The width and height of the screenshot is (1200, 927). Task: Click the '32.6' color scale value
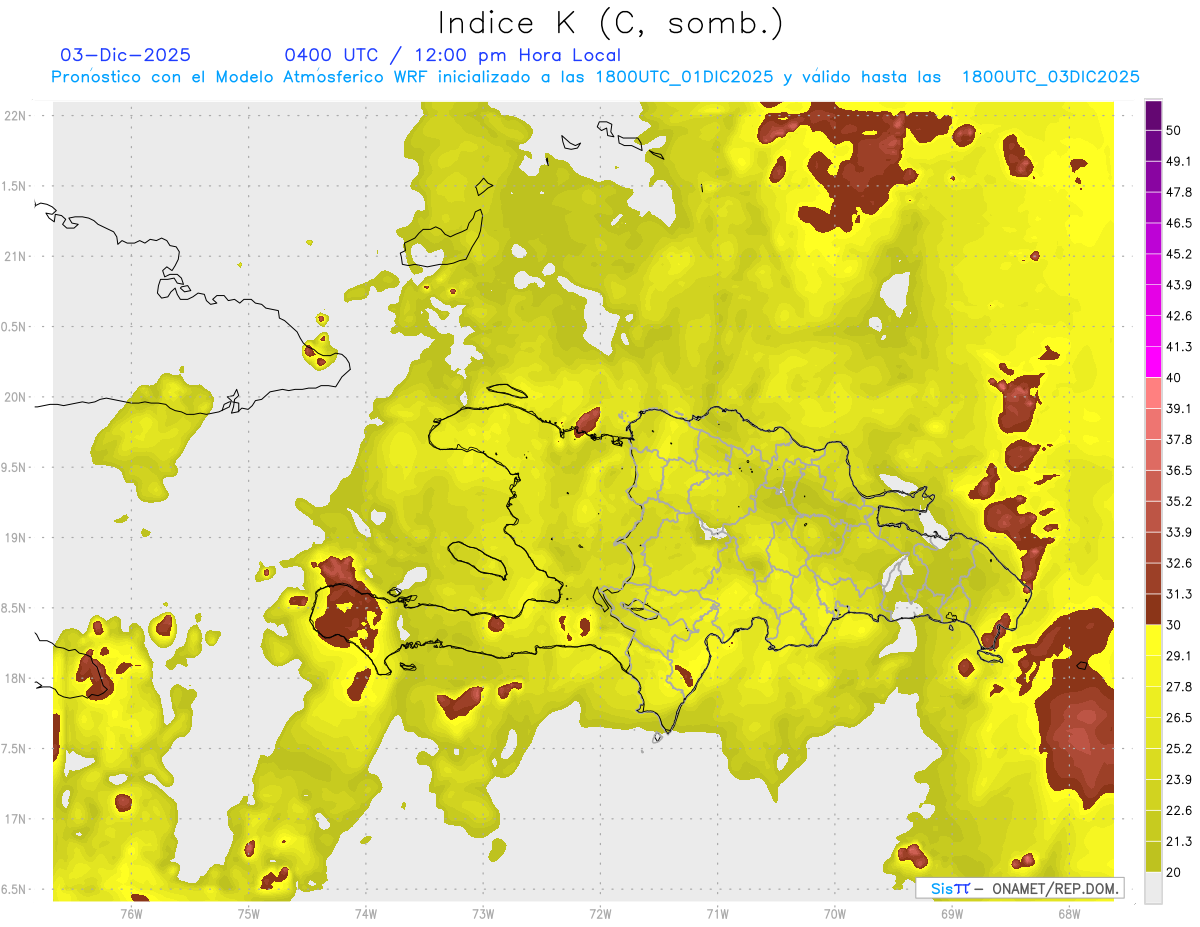click(x=1179, y=563)
